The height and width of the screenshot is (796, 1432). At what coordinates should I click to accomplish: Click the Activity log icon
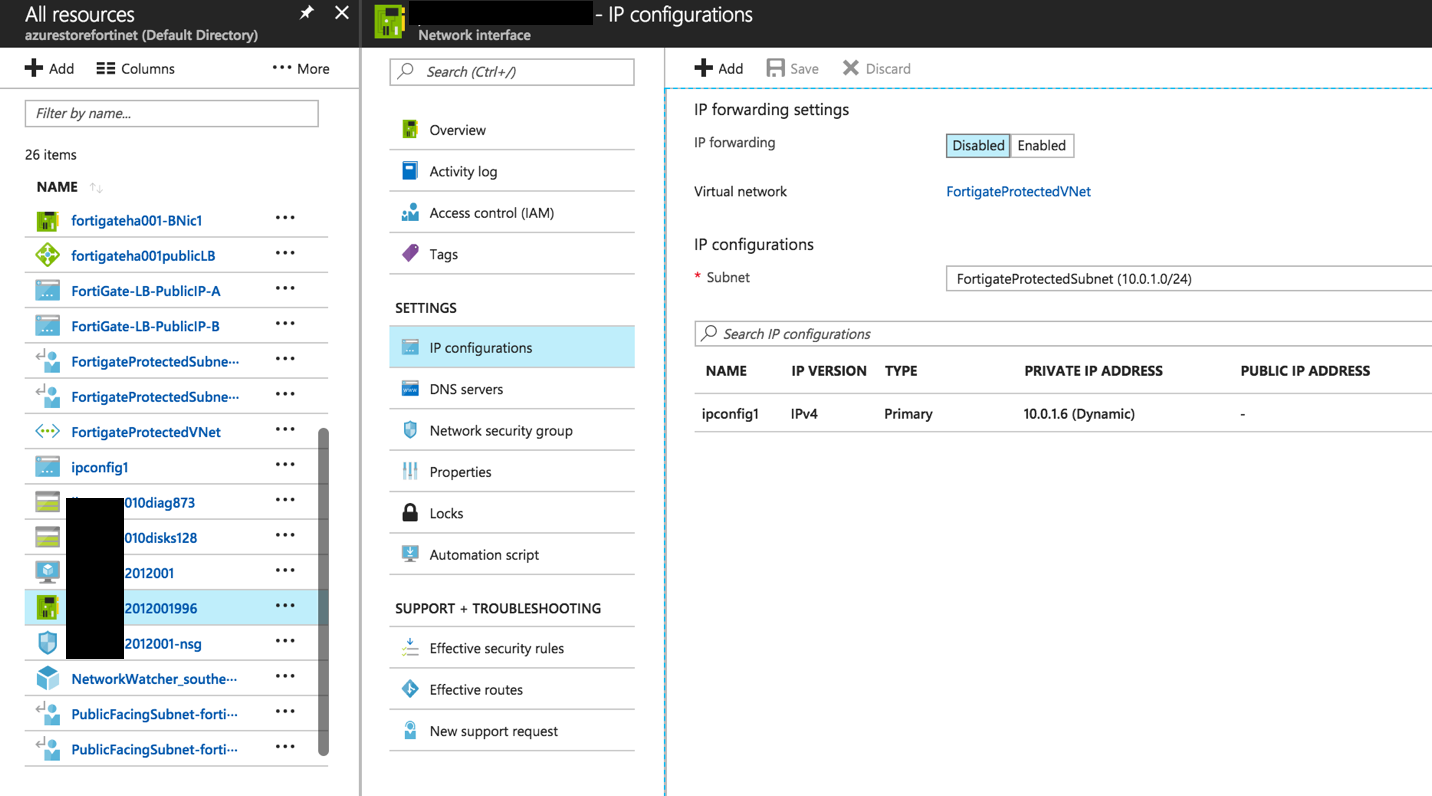(410, 170)
